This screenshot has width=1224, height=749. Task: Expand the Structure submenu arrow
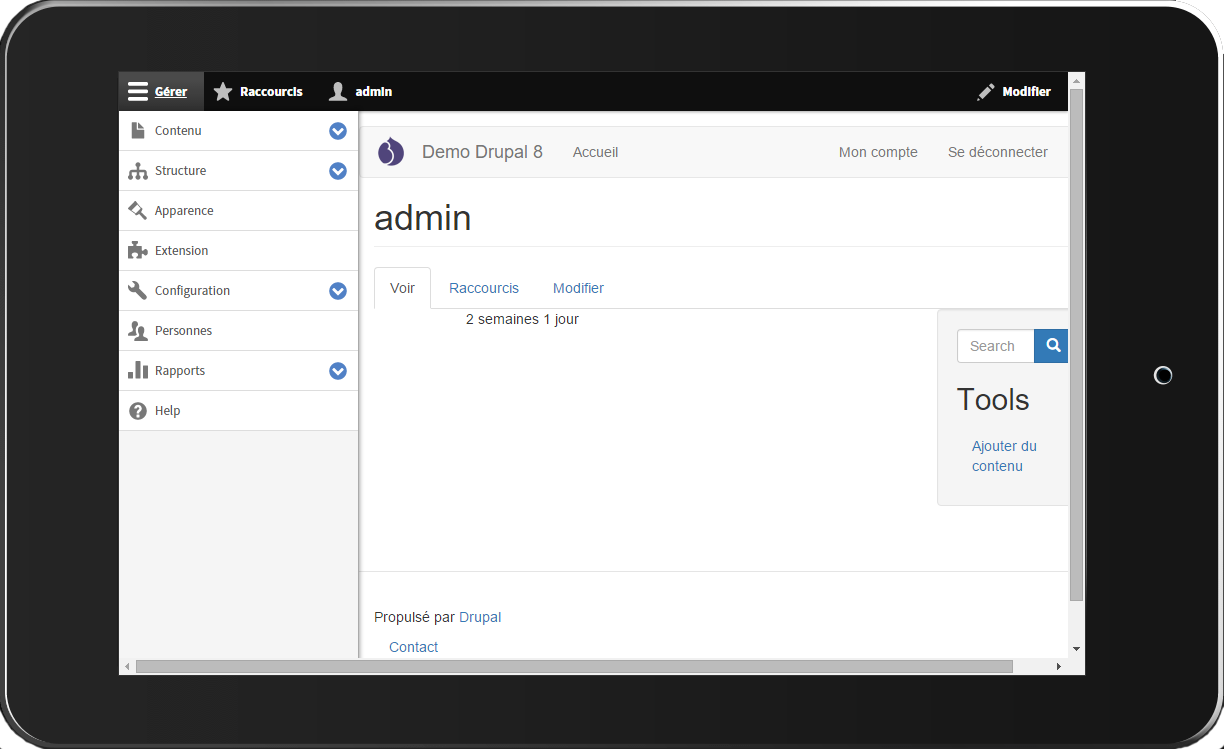tap(338, 171)
